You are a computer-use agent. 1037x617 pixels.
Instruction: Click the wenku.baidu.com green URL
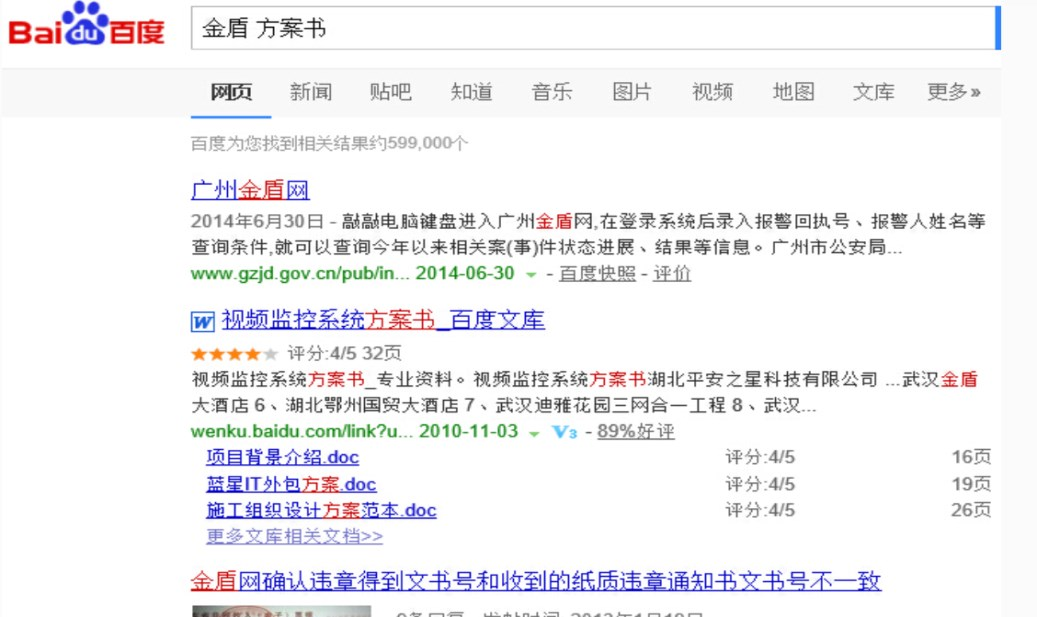[302, 431]
